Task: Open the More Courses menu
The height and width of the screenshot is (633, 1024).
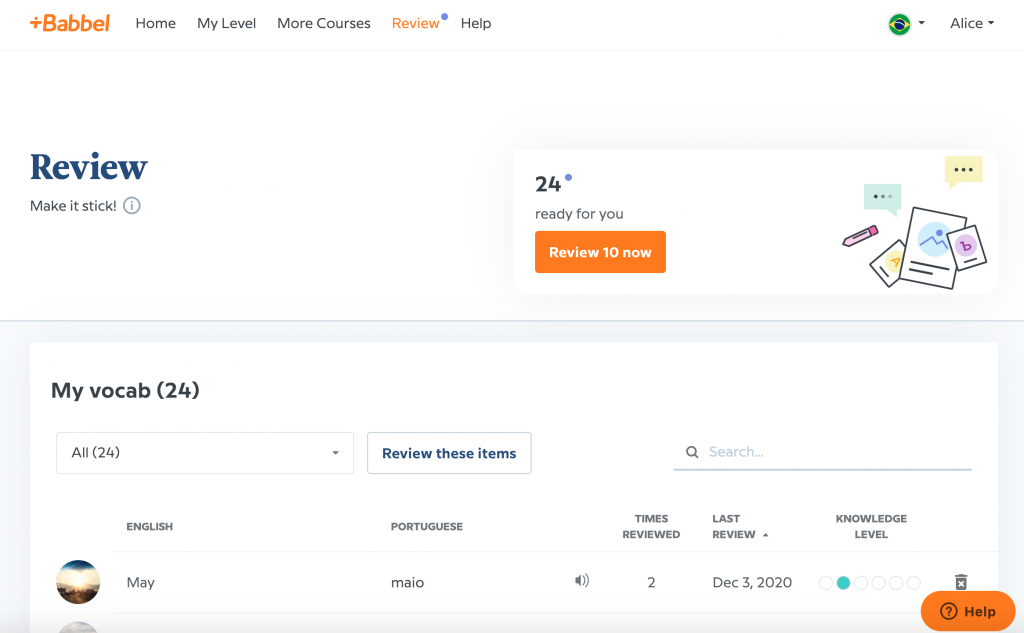Action: pos(323,23)
